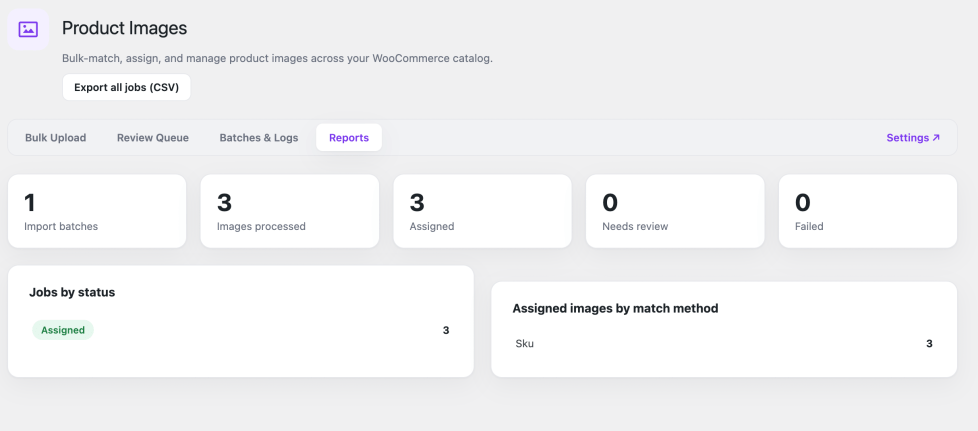Viewport: 978px width, 431px height.
Task: Click the green Assigned status badge
Action: coord(63,331)
